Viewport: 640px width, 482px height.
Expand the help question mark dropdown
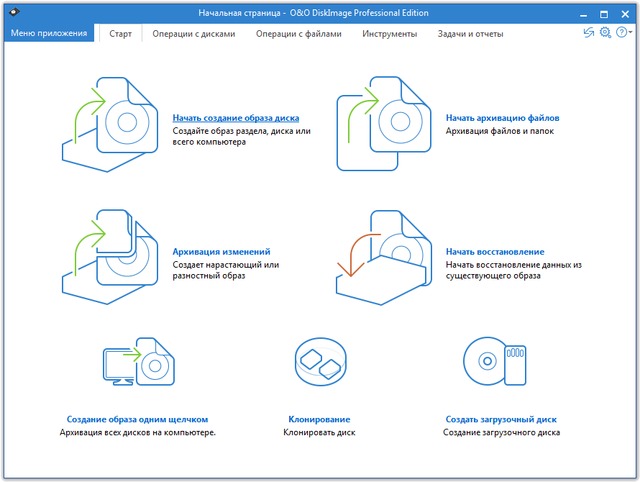coord(624,34)
